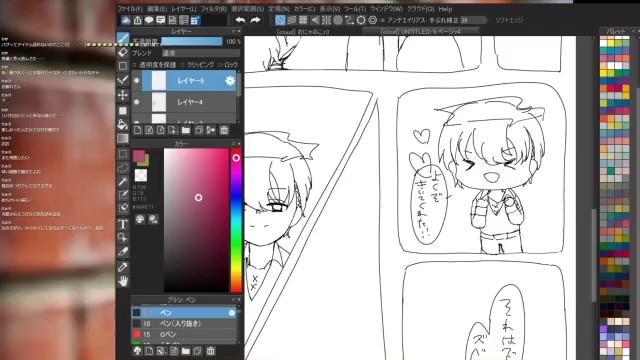
Task: Select the Bucket fill tool
Action: pos(122,124)
